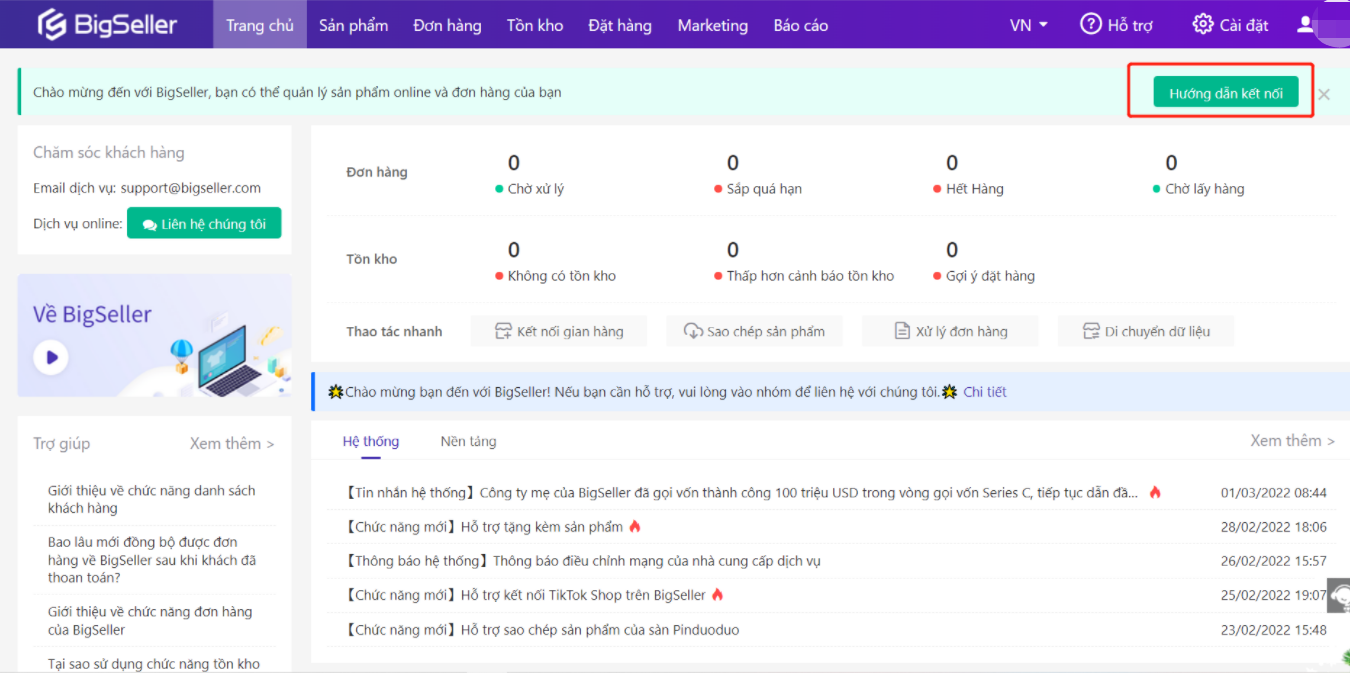Switch to the Nền tảng tab
Viewport: 1350px width, 675px height.
coord(468,441)
